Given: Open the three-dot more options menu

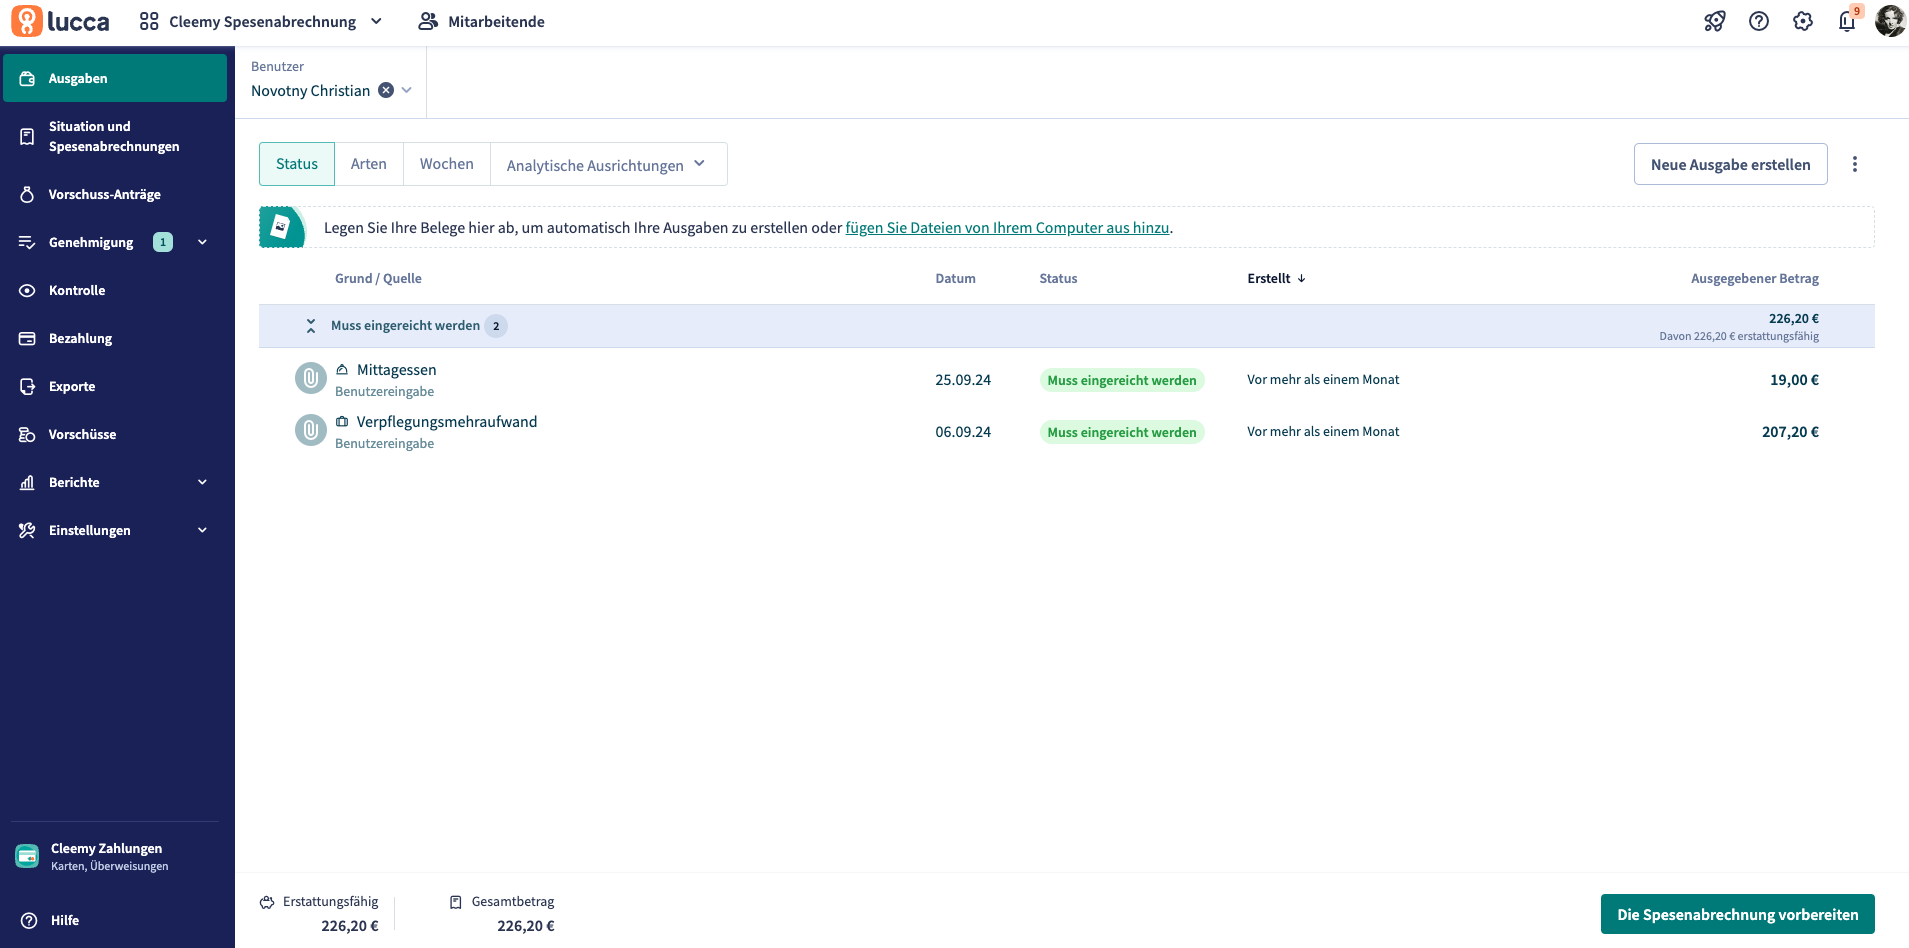Looking at the screenshot, I should [1854, 164].
